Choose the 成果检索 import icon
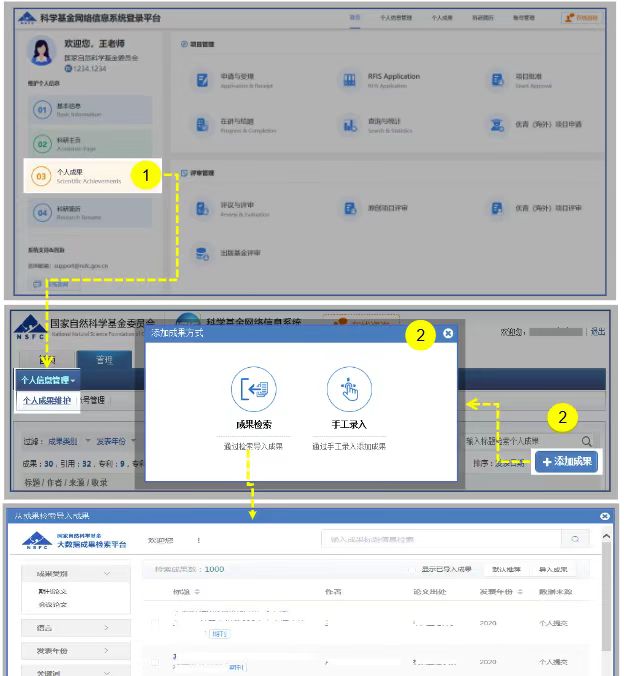 click(x=254, y=389)
